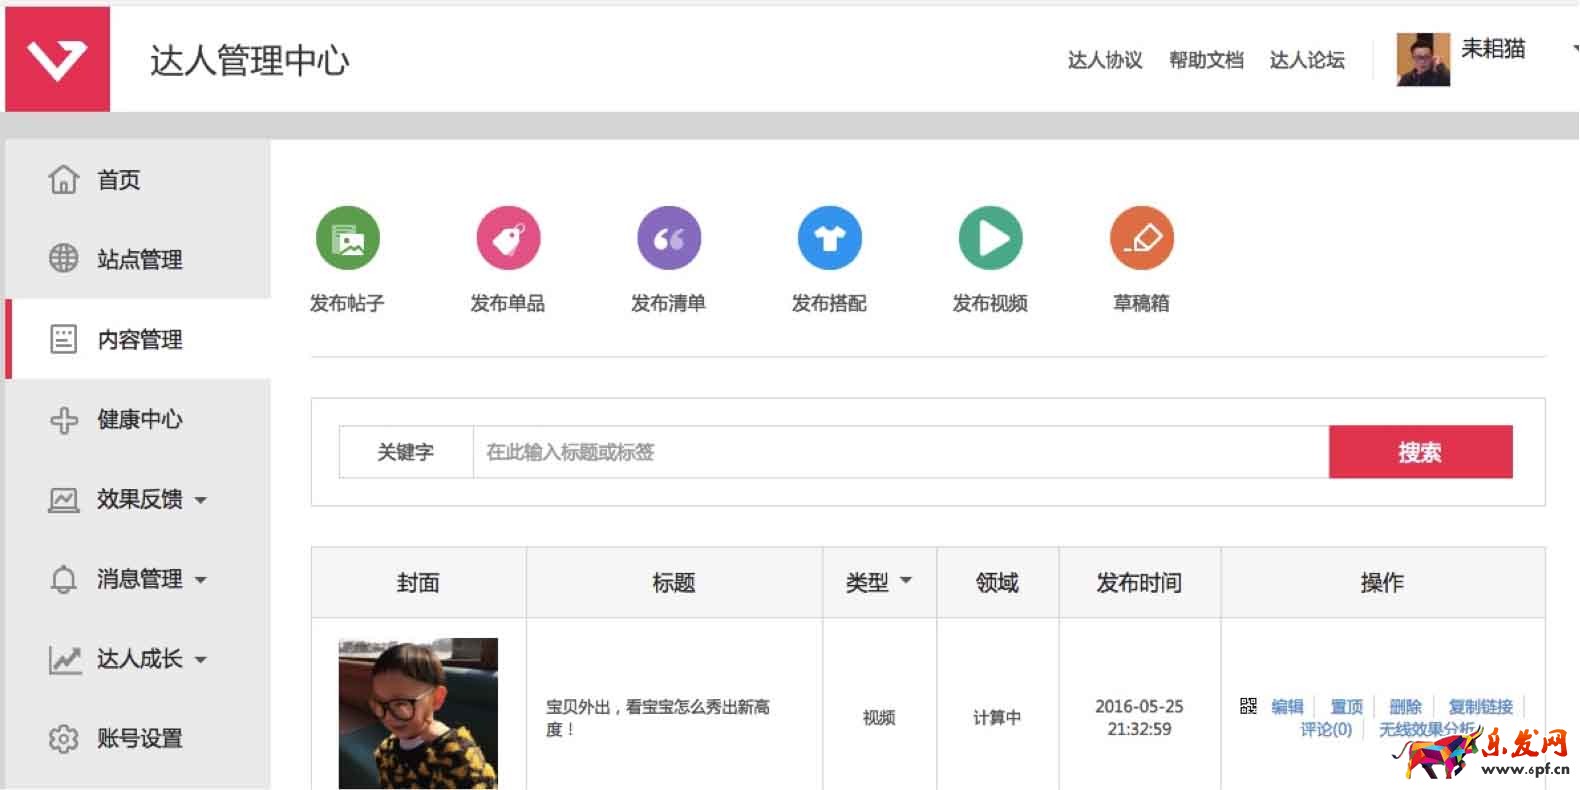
Task: Open the 帮助文档 link in header
Action: (1206, 60)
